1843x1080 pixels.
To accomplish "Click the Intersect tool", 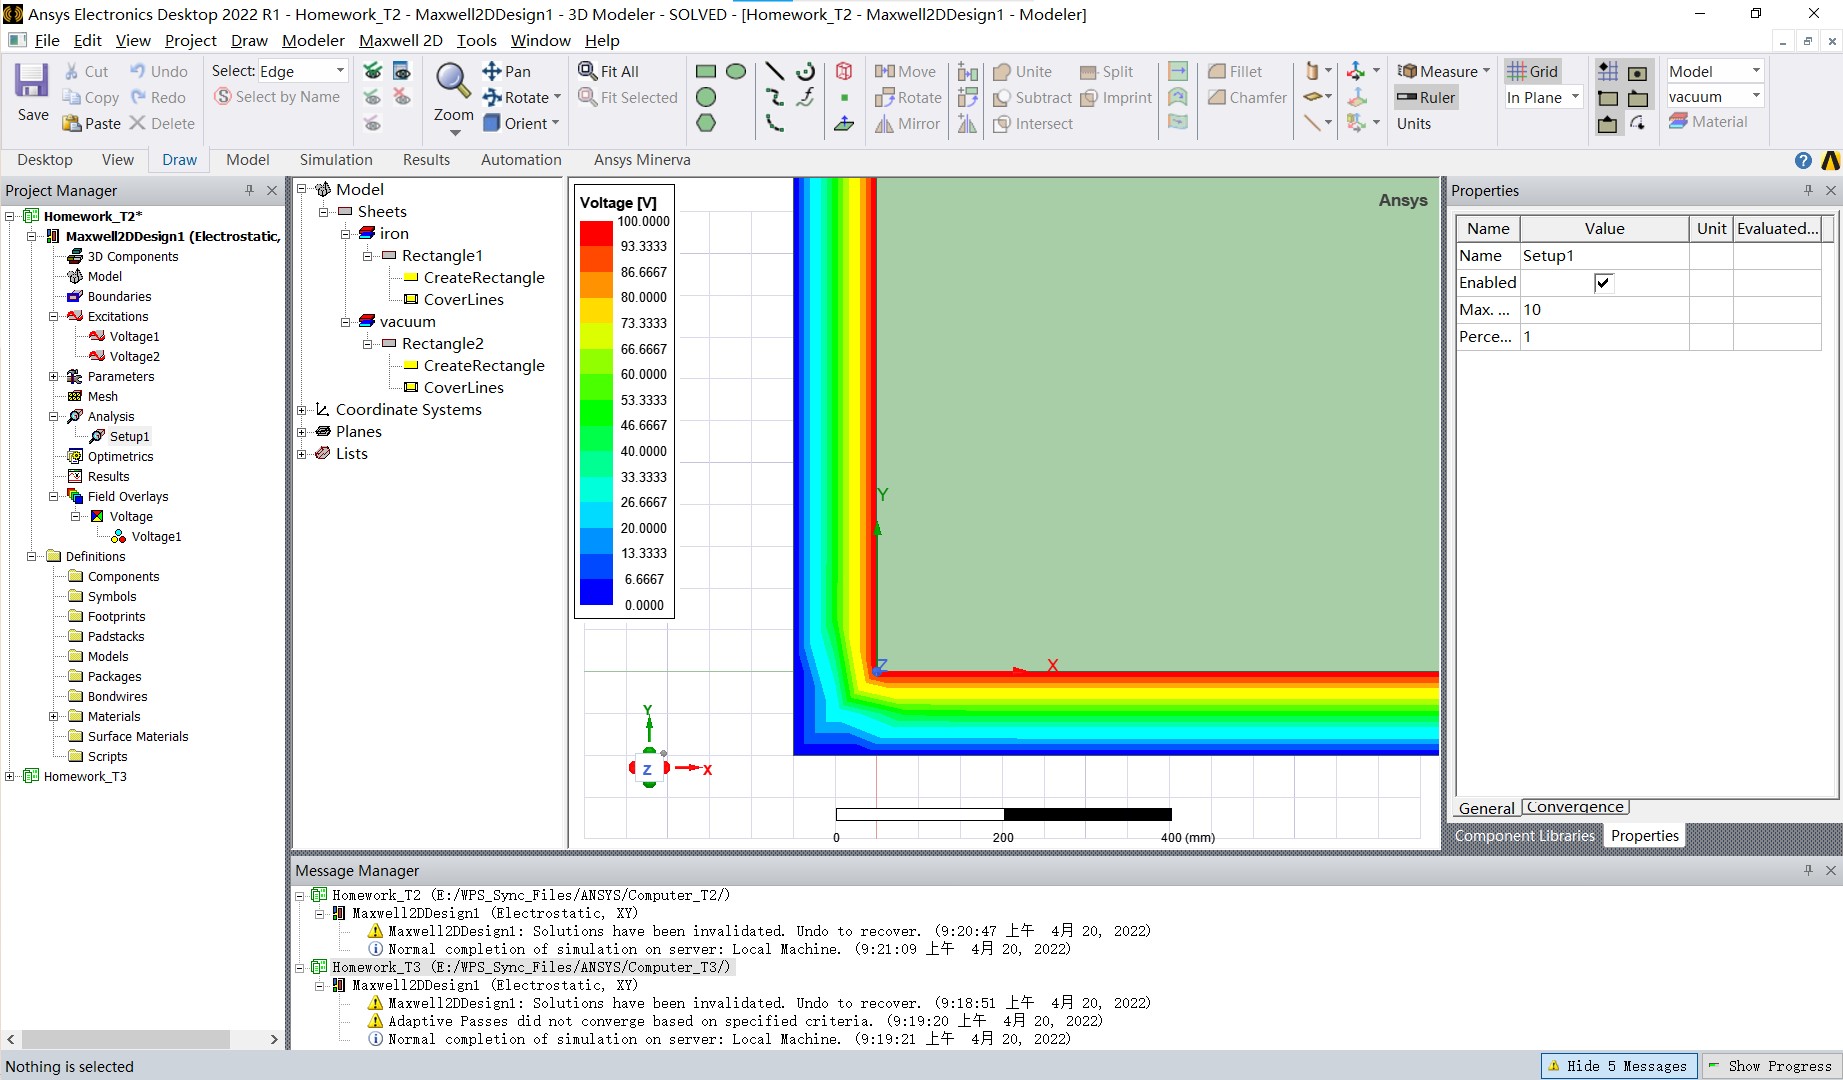I will click(x=1033, y=123).
